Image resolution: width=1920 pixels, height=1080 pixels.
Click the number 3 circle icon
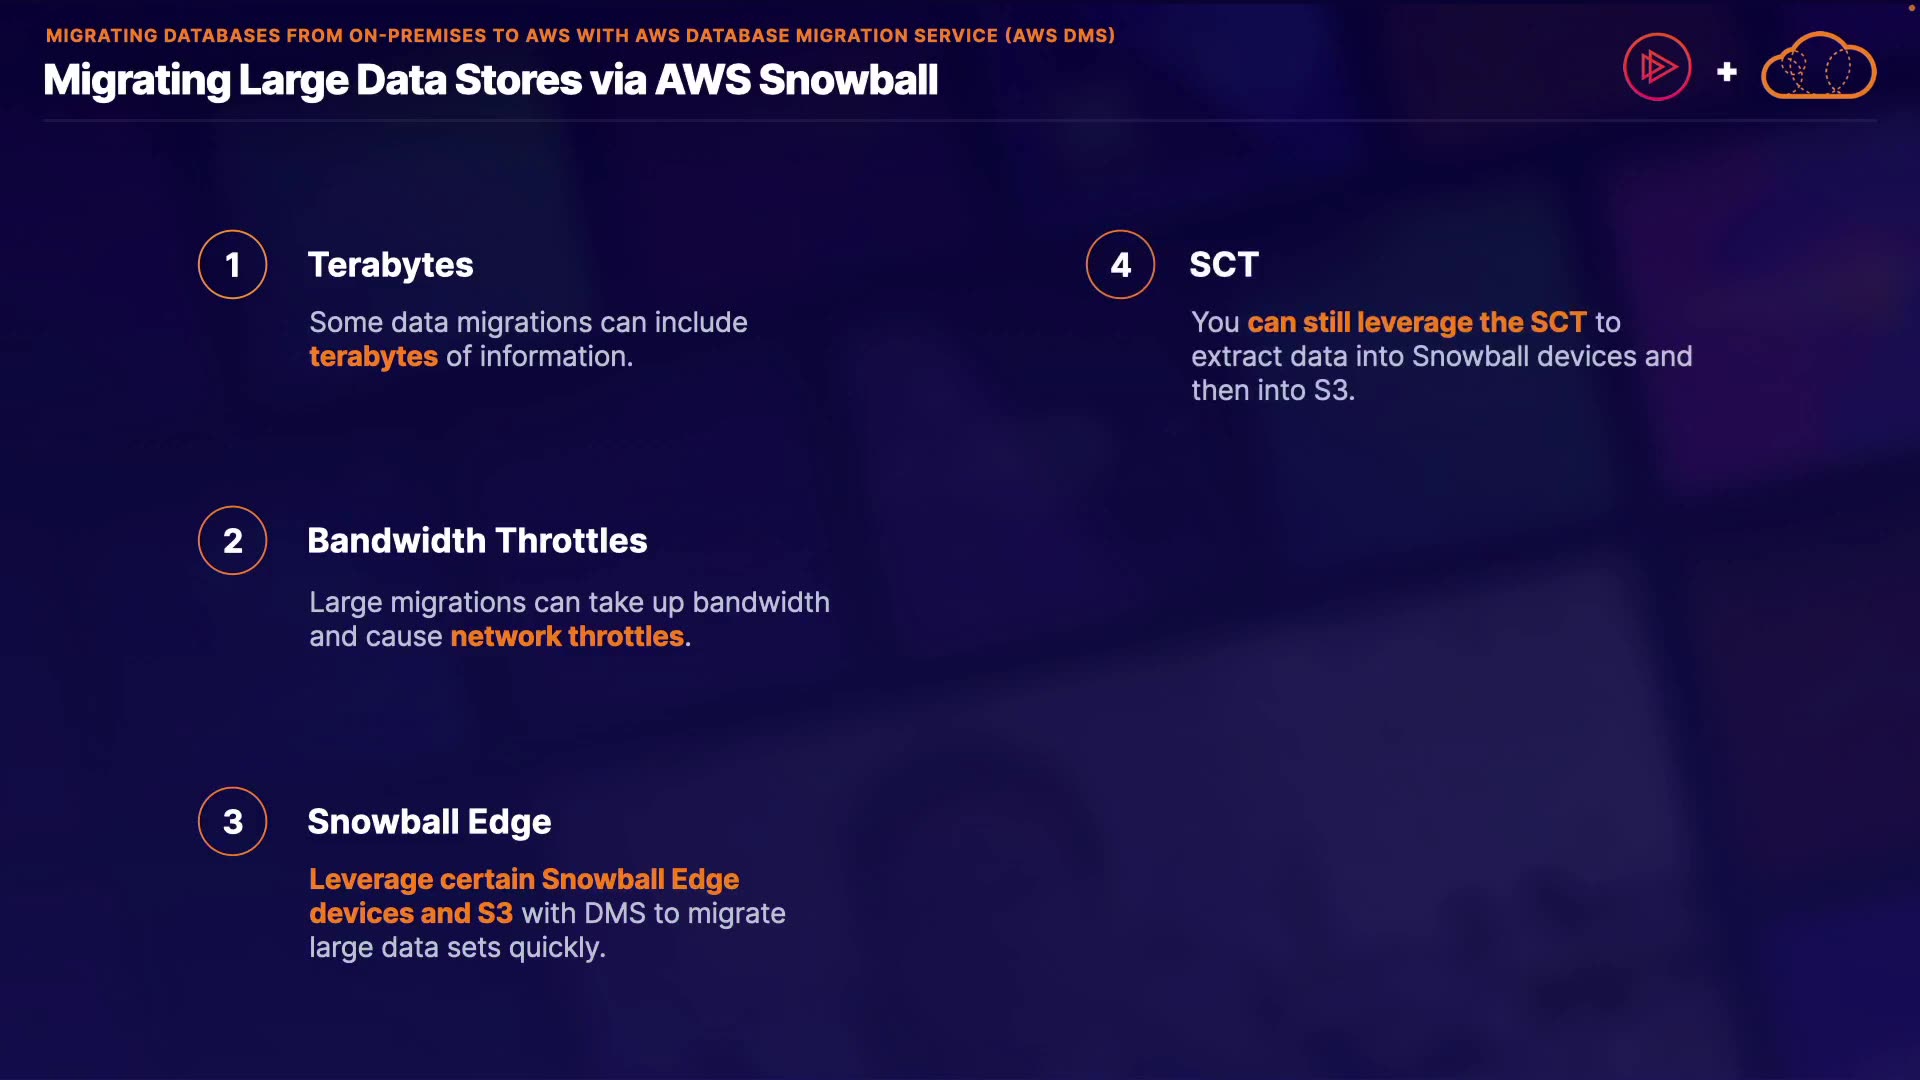pyautogui.click(x=233, y=822)
